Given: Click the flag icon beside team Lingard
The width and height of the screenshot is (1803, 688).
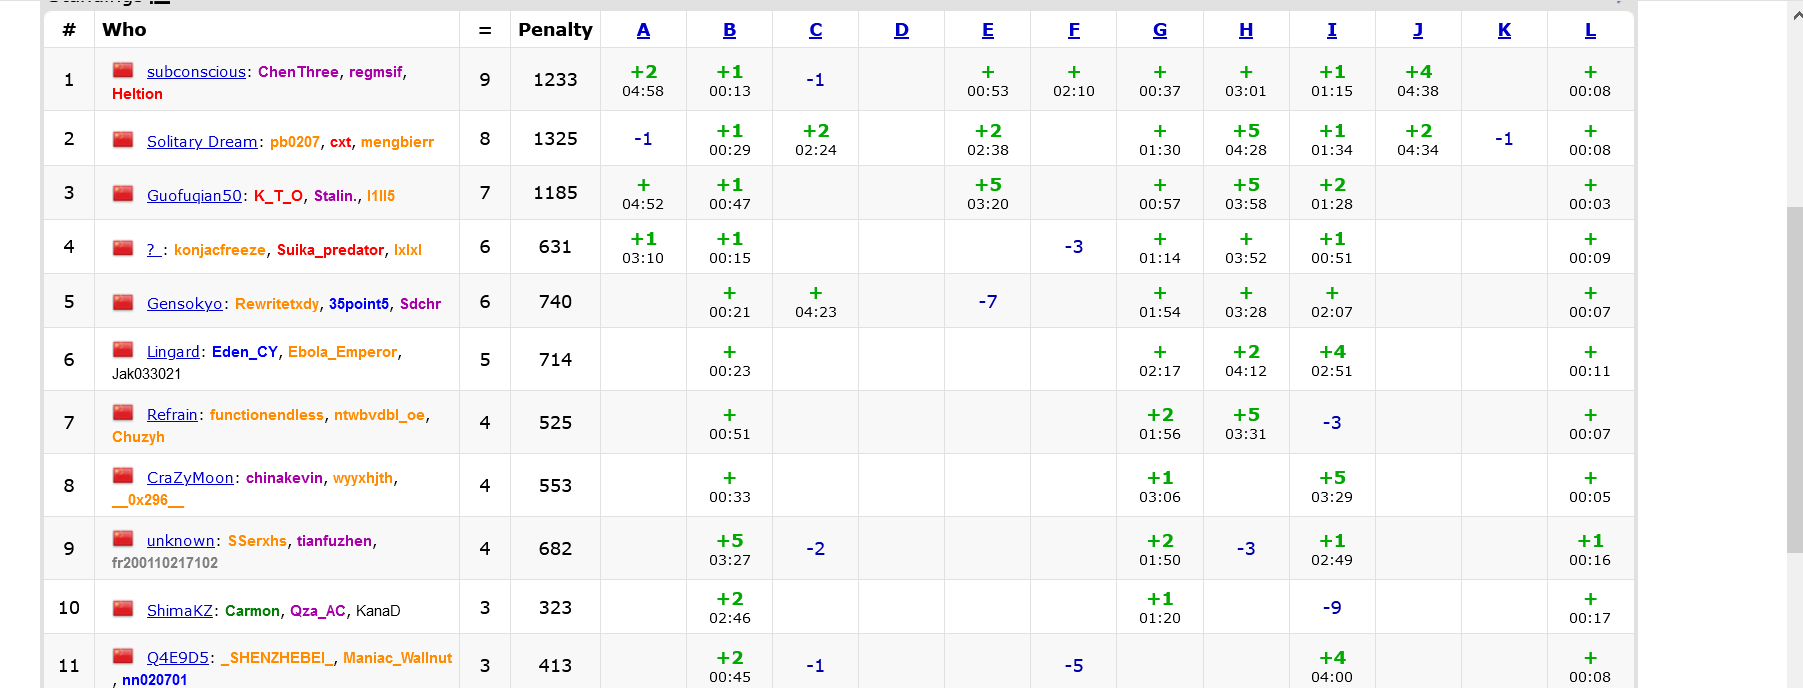Looking at the screenshot, I should click(123, 350).
